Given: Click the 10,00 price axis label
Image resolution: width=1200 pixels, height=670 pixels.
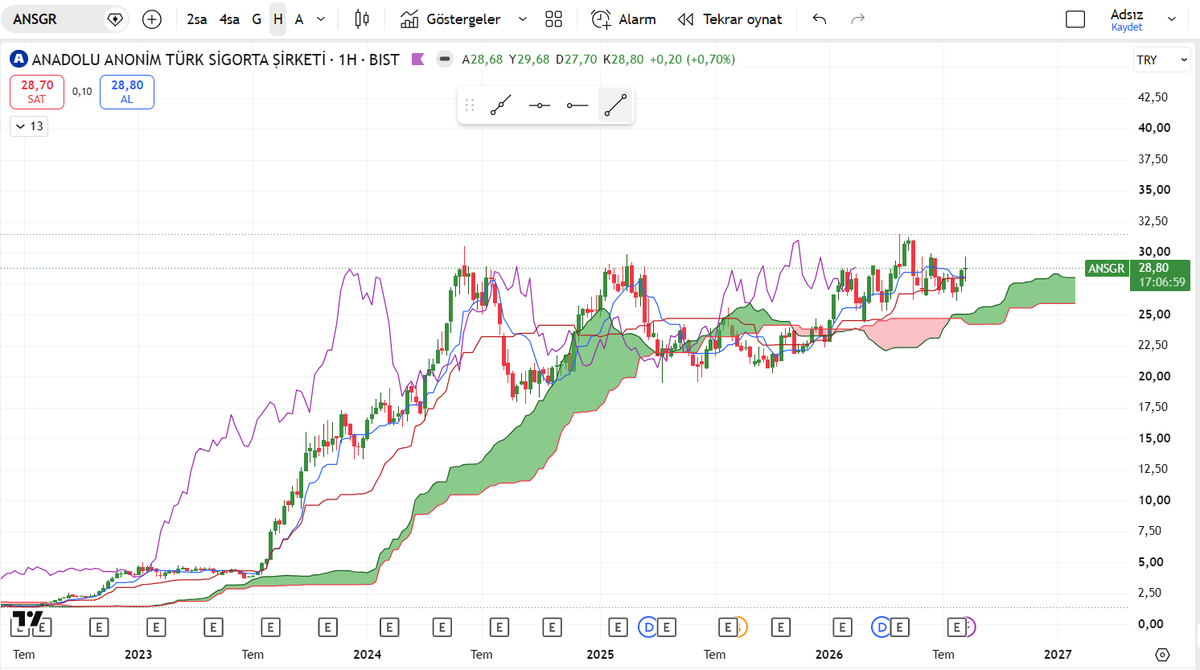Looking at the screenshot, I should pyautogui.click(x=1153, y=500).
